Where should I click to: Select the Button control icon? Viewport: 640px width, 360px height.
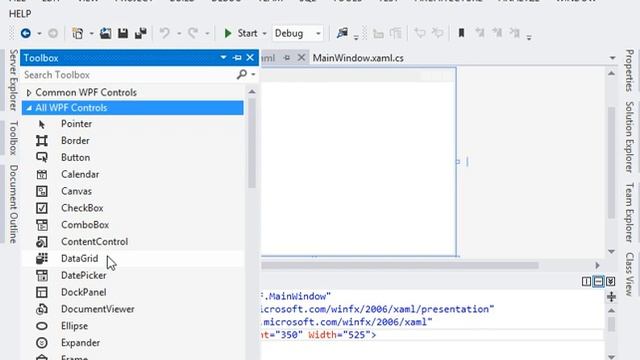(42, 158)
